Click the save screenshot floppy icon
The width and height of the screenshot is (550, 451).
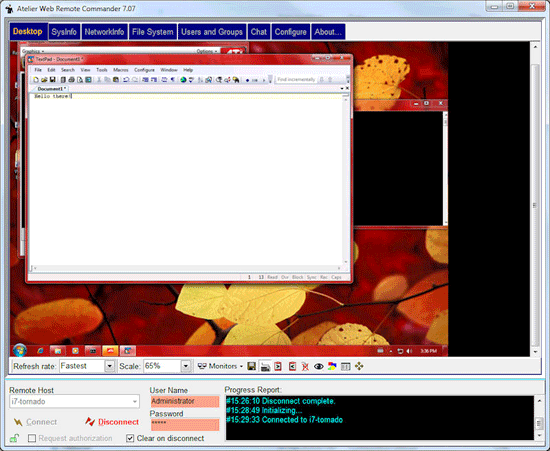pos(251,366)
